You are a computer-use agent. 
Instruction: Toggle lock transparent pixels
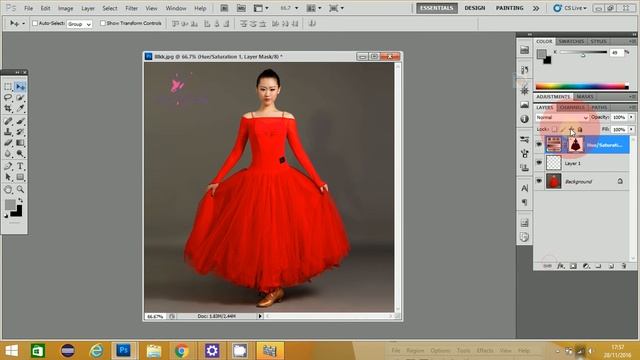(x=554, y=129)
